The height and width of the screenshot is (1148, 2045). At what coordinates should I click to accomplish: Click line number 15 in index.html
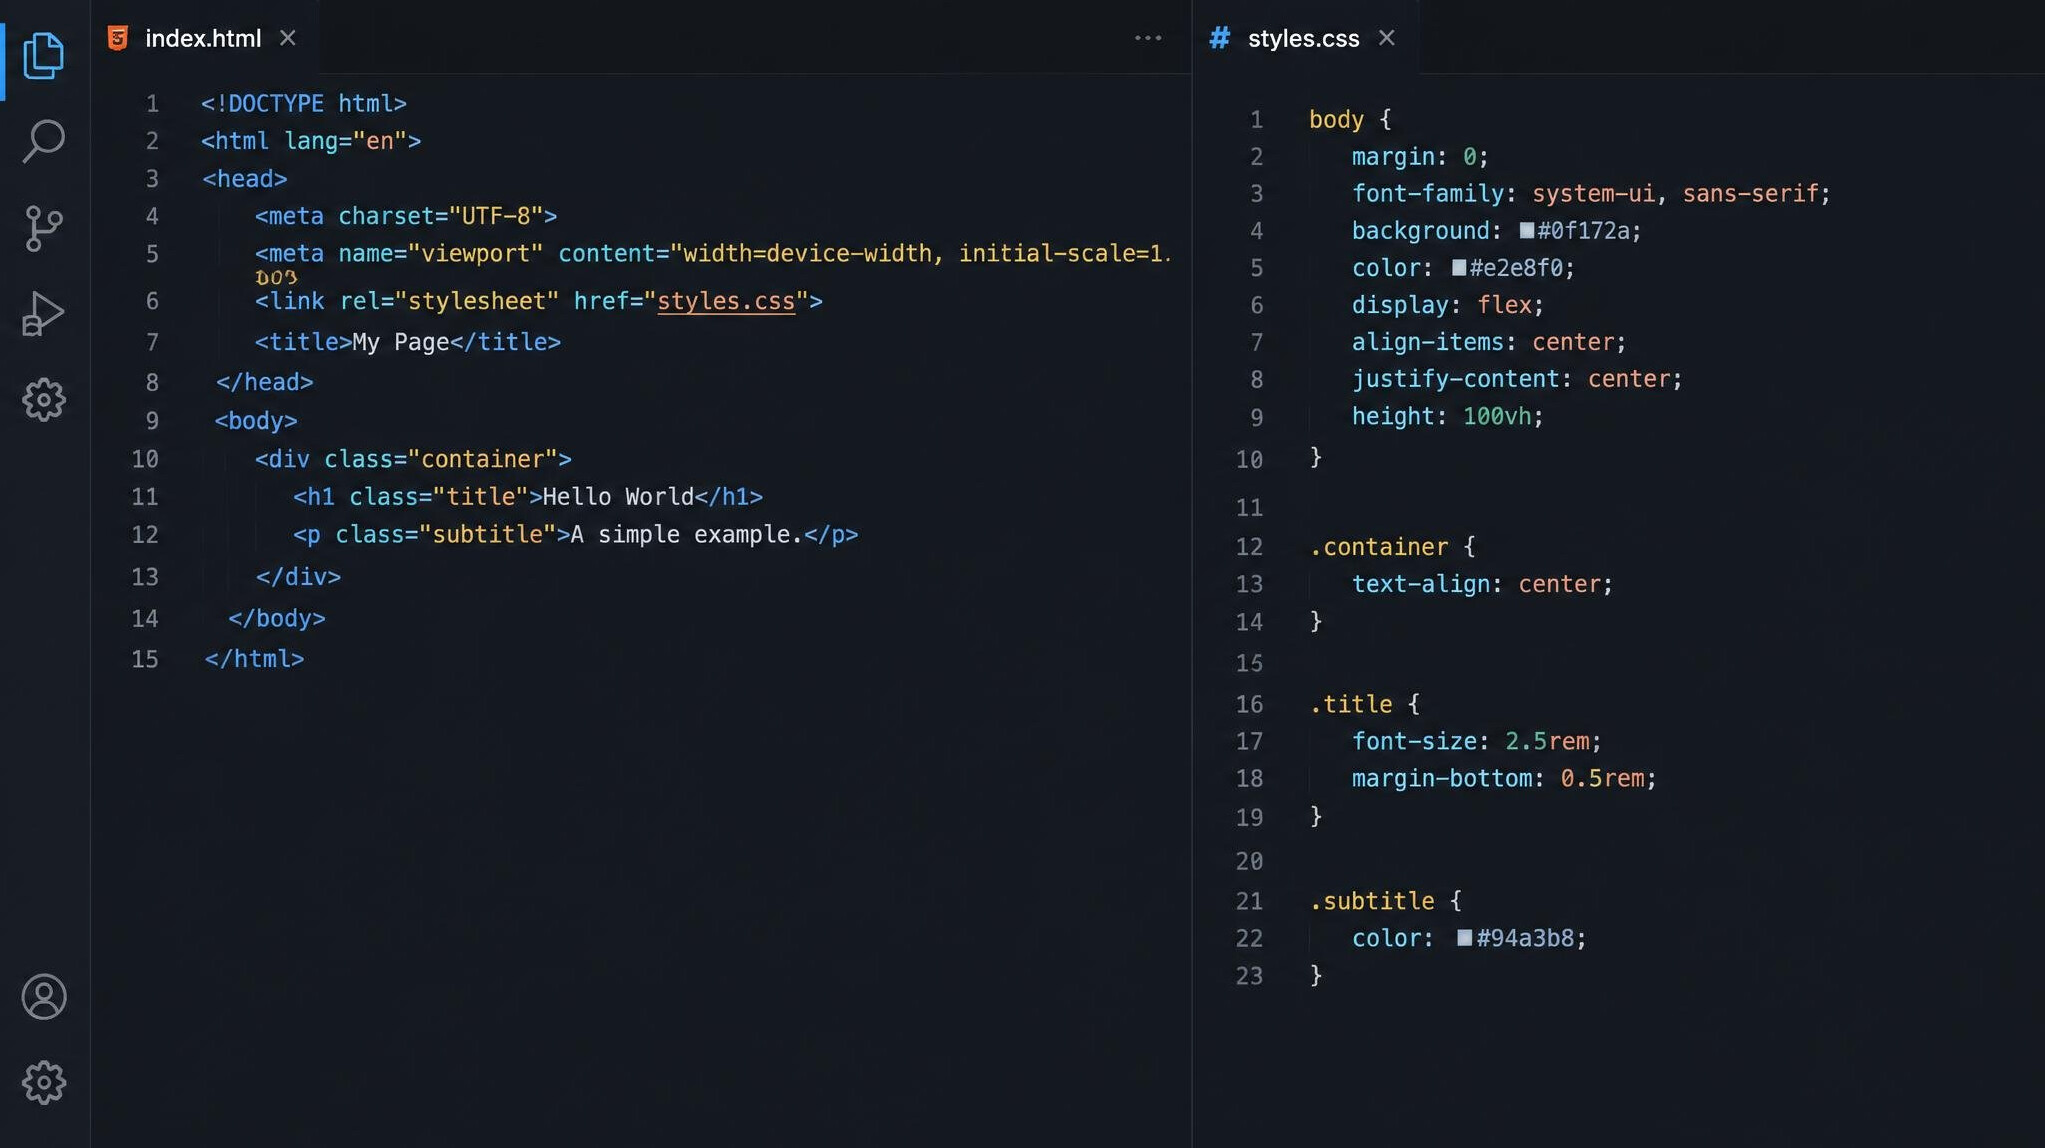(x=145, y=659)
